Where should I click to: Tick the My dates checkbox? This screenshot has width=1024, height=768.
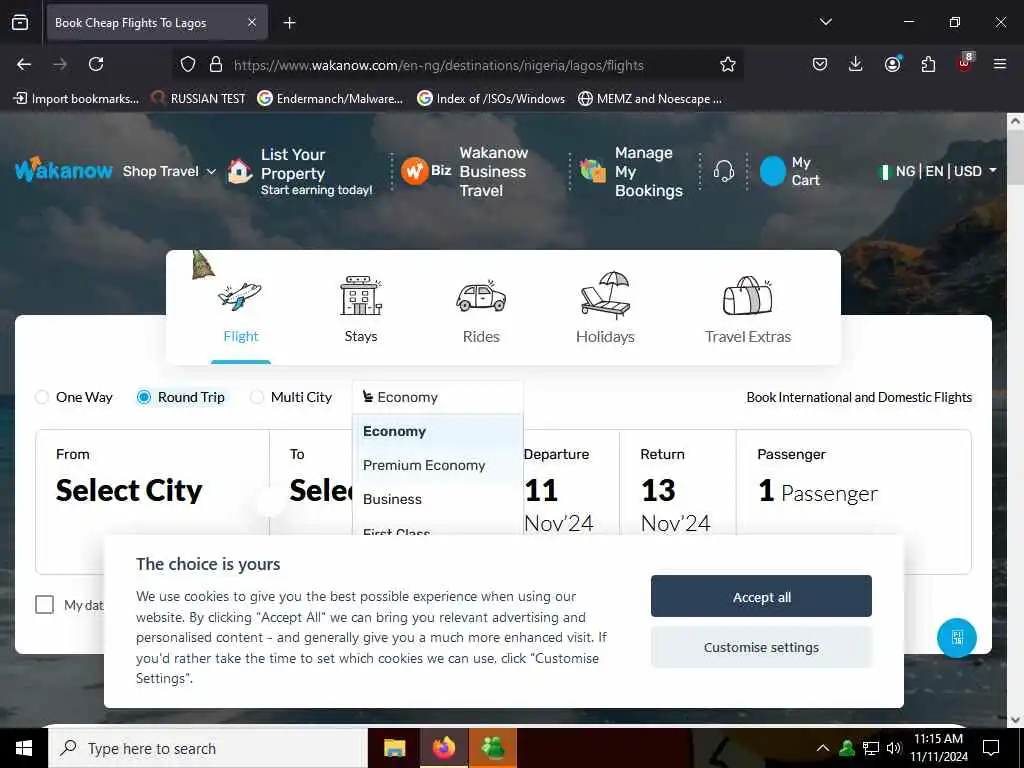44,605
